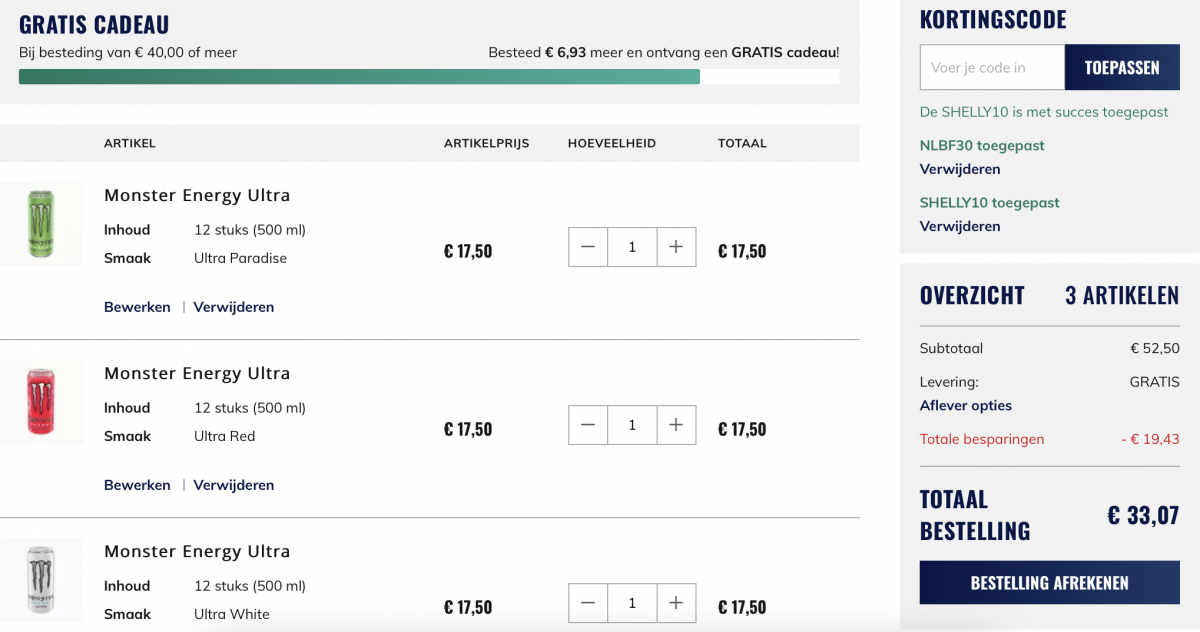Remove the NLBF30 discount code
1200x632 pixels.
[x=960, y=169]
